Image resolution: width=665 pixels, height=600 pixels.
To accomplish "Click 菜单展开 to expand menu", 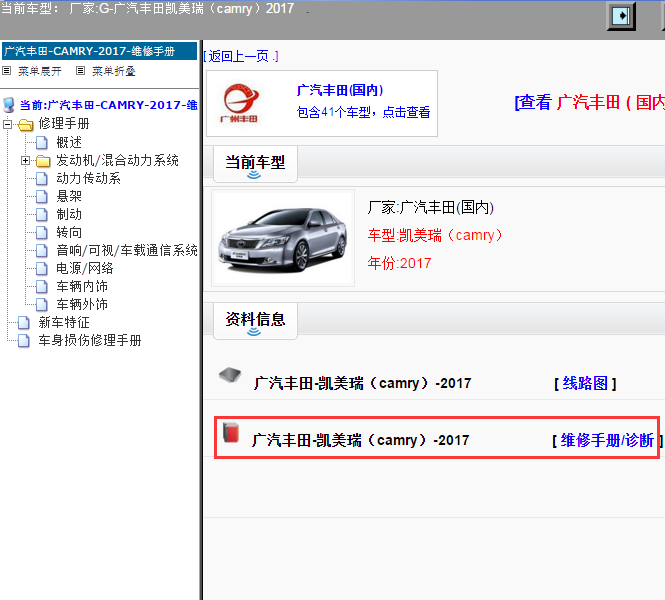I will 39,71.
